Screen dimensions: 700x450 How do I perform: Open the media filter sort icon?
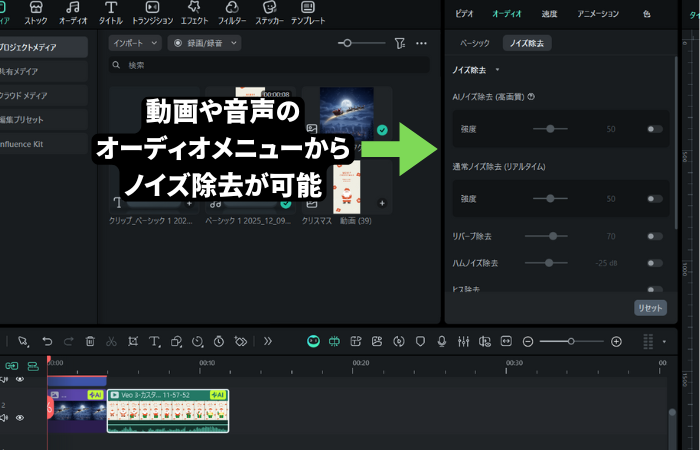400,43
